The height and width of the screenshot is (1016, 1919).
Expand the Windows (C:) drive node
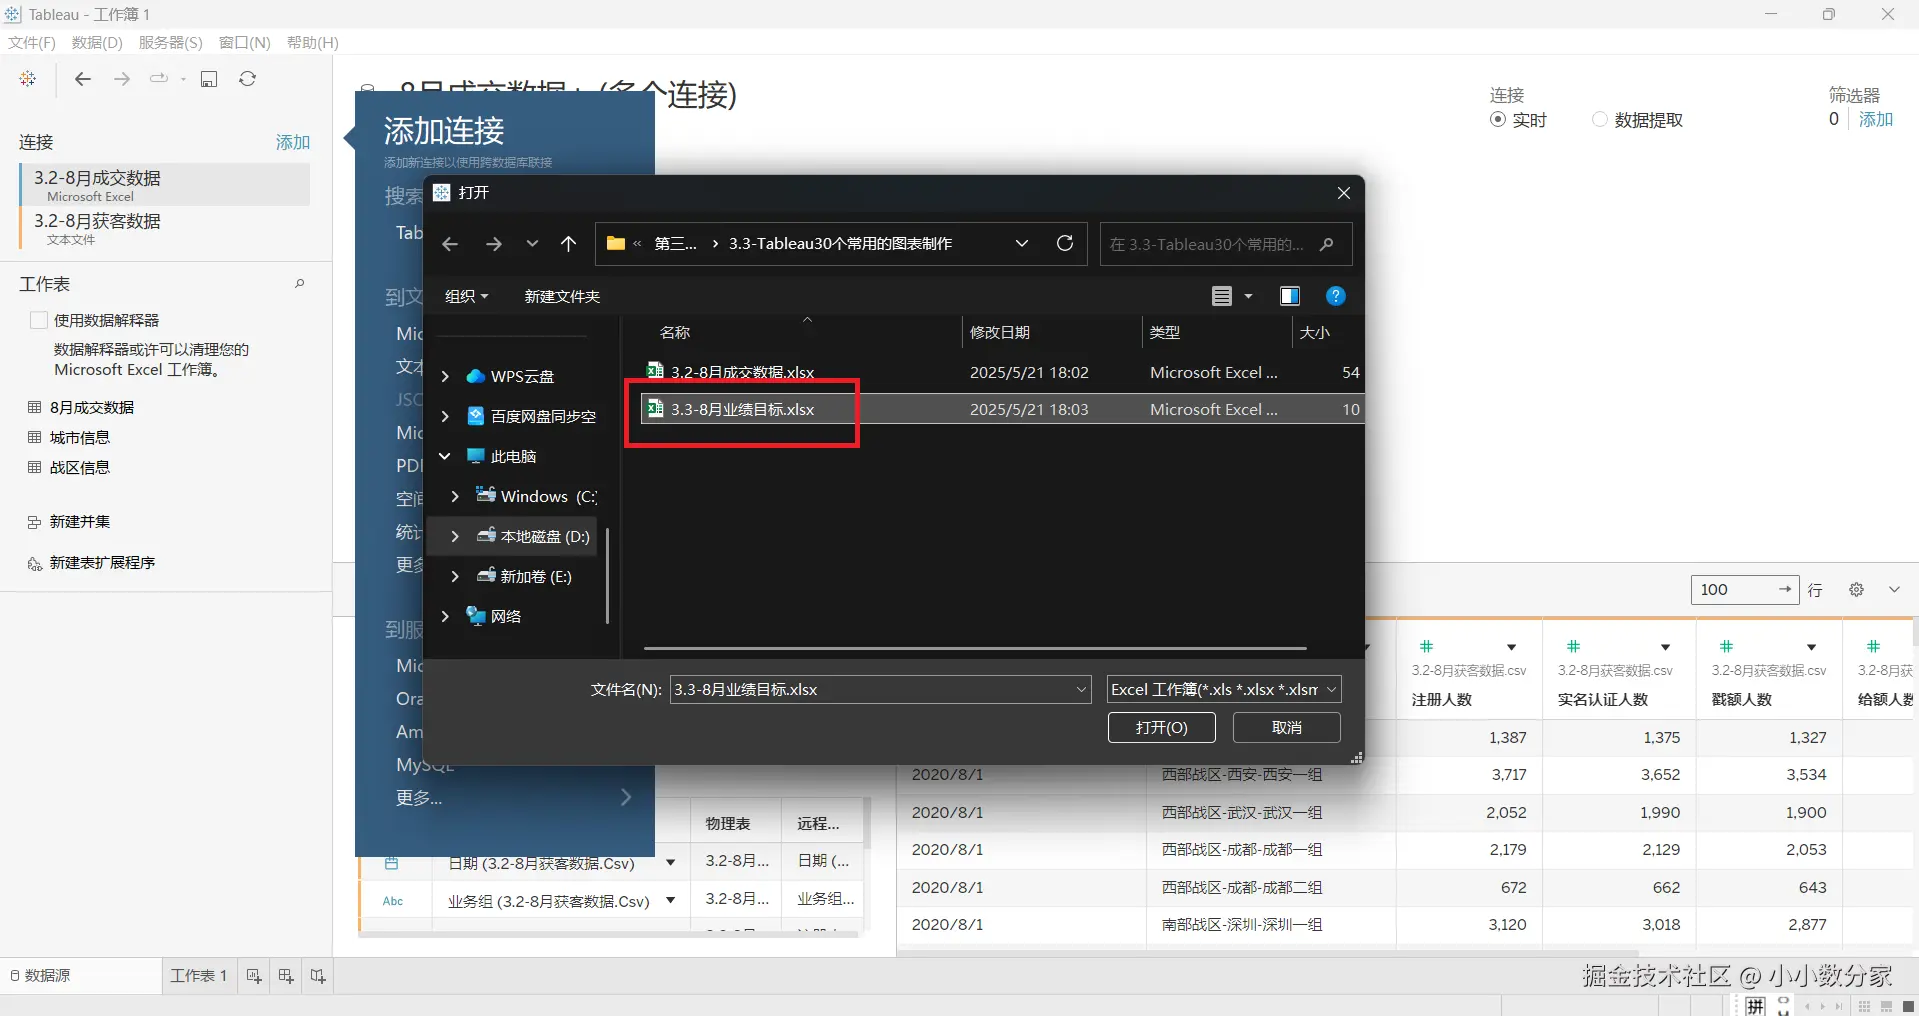point(456,497)
